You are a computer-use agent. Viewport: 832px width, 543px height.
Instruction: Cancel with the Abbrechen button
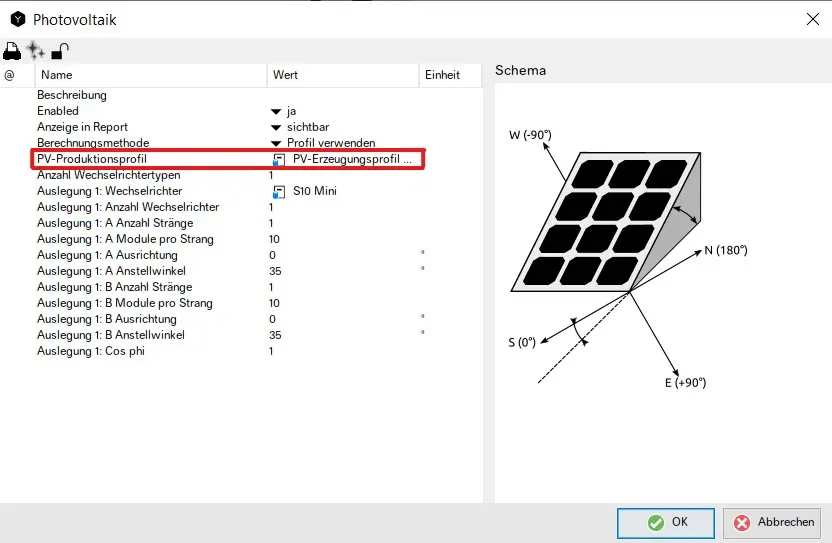click(772, 523)
